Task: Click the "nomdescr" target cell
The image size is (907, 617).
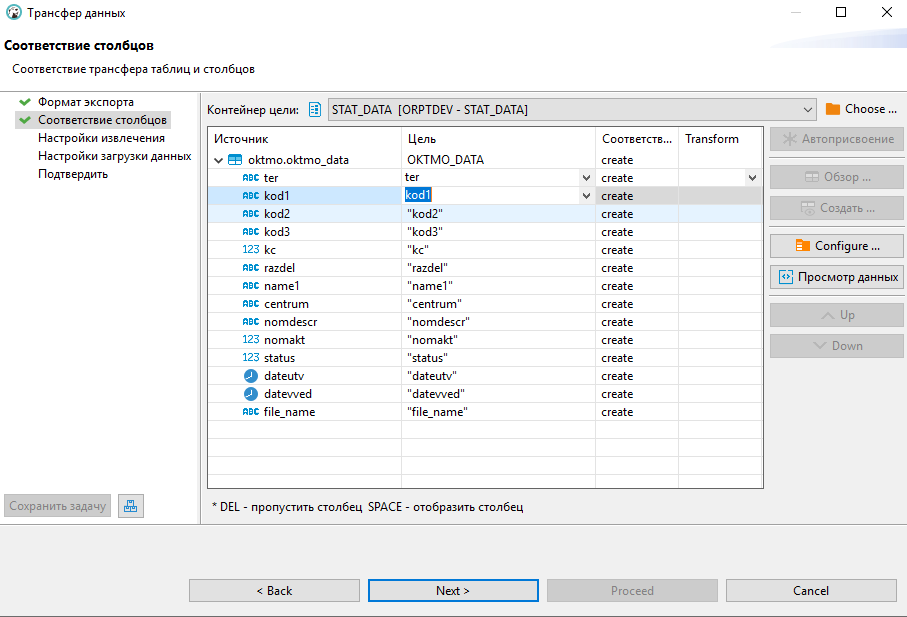Action: [499, 322]
